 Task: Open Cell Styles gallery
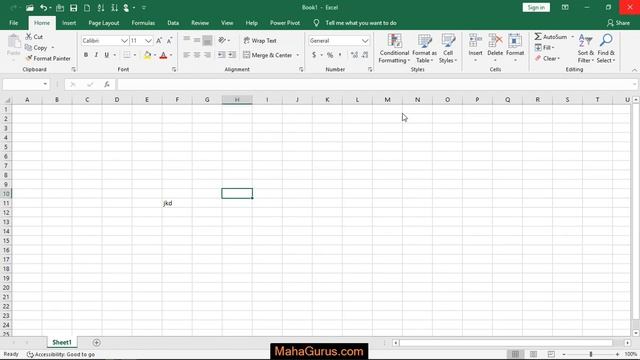[x=448, y=49]
